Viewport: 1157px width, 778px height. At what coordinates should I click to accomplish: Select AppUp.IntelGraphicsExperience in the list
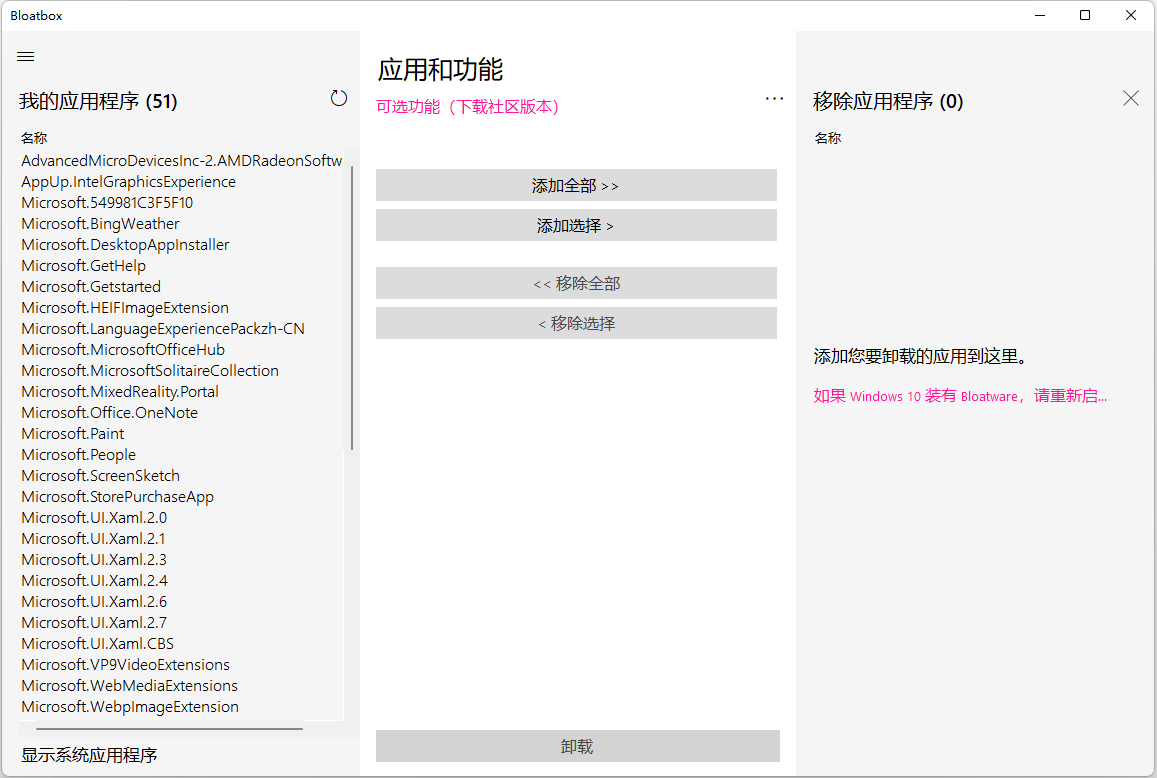pos(128,181)
